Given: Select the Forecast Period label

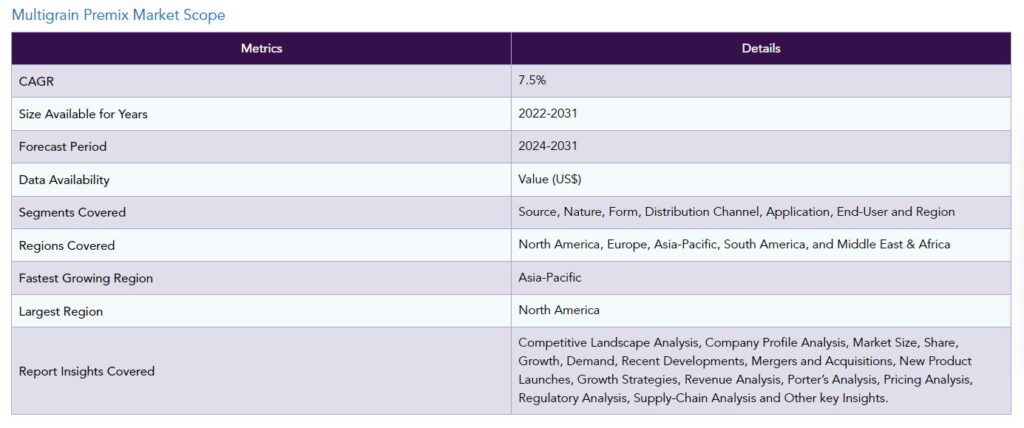Looking at the screenshot, I should [x=63, y=147].
